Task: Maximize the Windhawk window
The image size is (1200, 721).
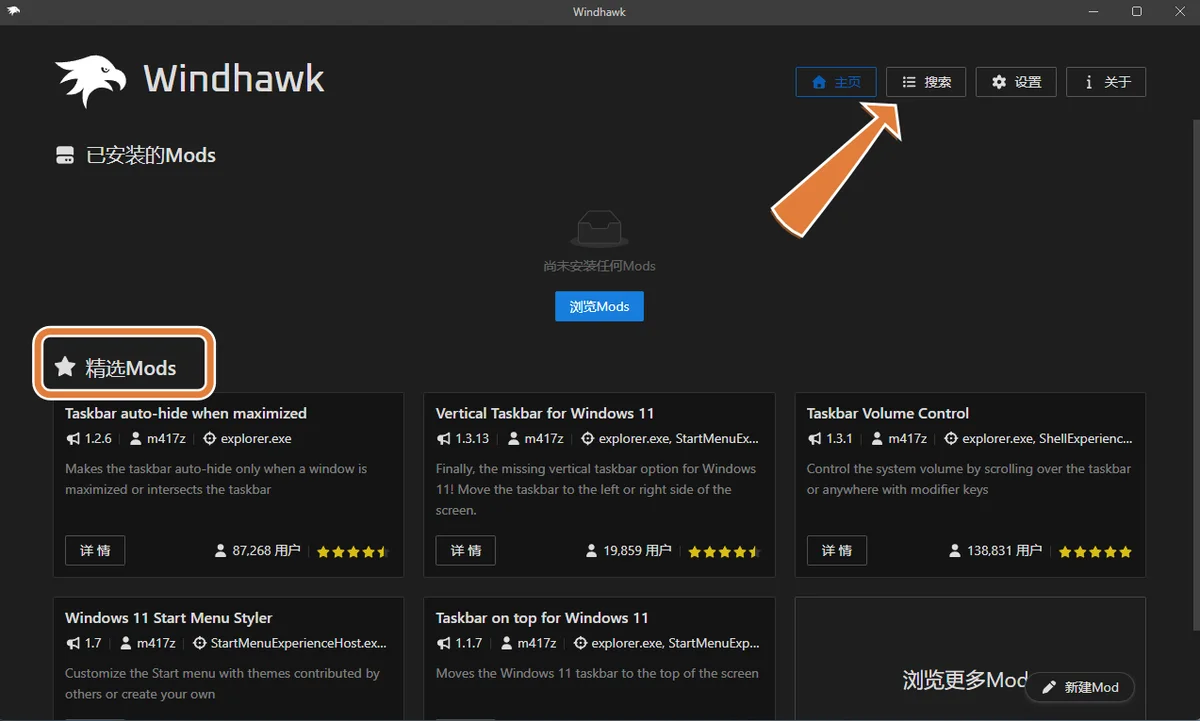Action: point(1137,12)
